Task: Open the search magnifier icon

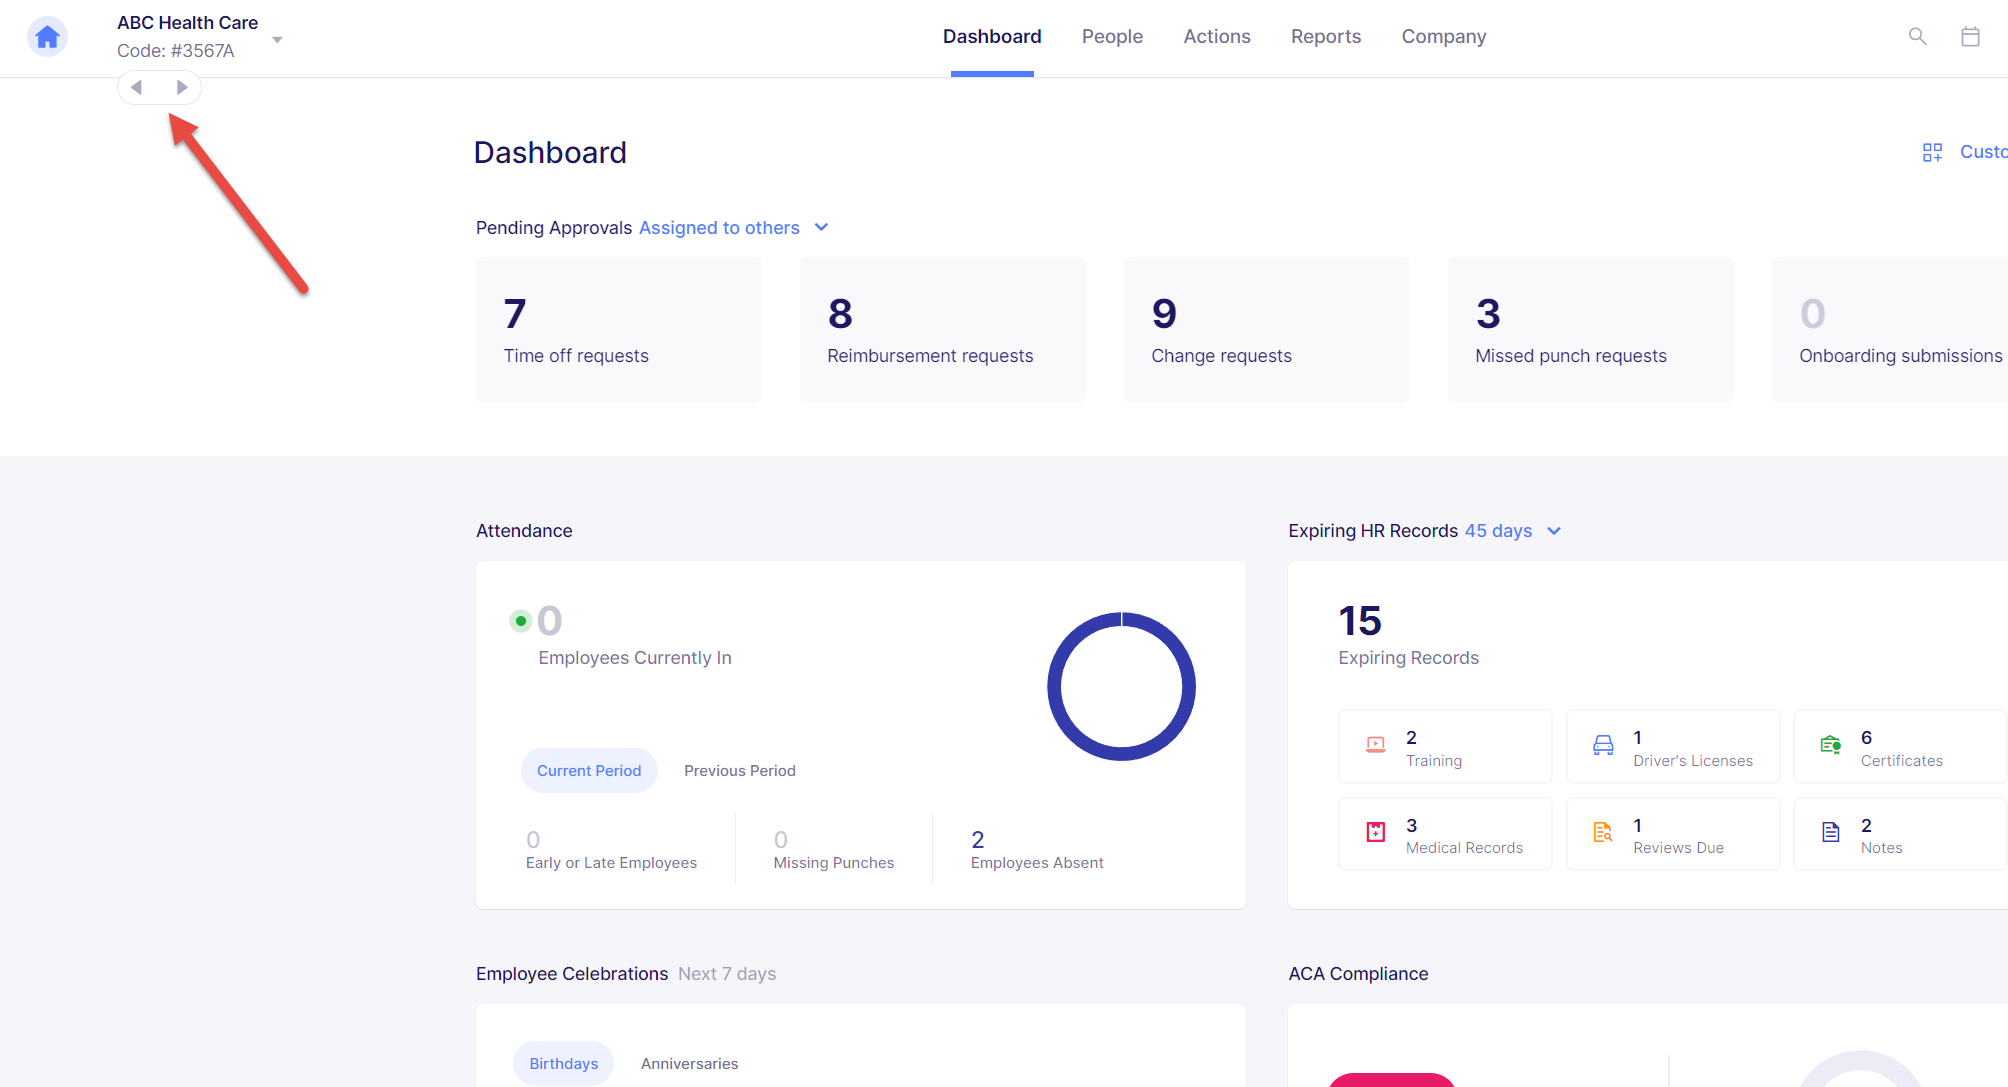Action: pos(1917,37)
